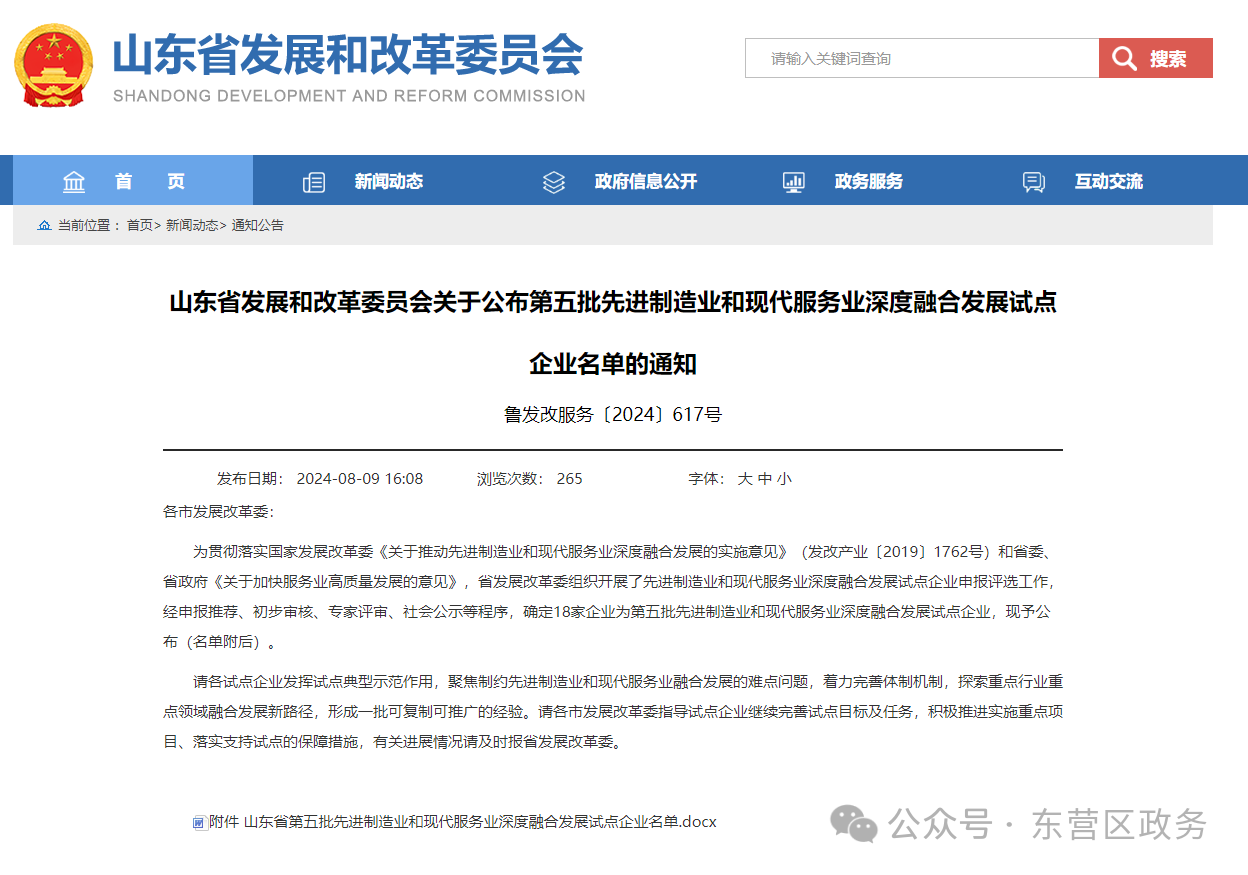Image resolution: width=1248 pixels, height=875 pixels.
Task: Click the docx attachment file icon
Action: [x=200, y=823]
